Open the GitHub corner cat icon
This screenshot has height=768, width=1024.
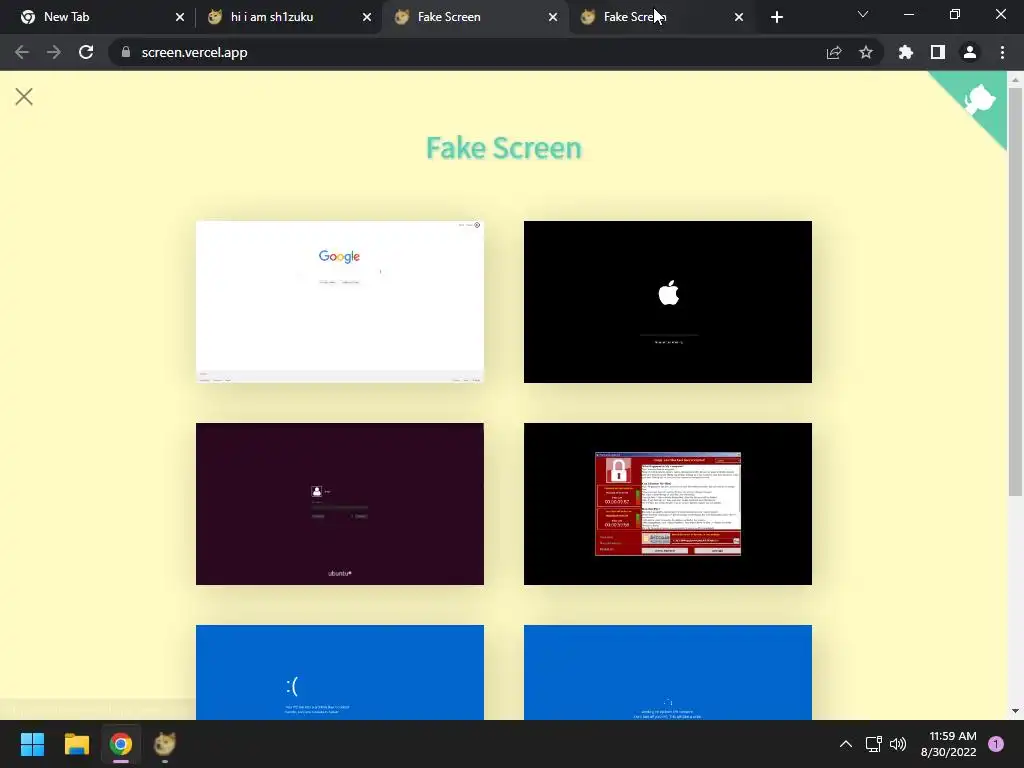point(978,100)
